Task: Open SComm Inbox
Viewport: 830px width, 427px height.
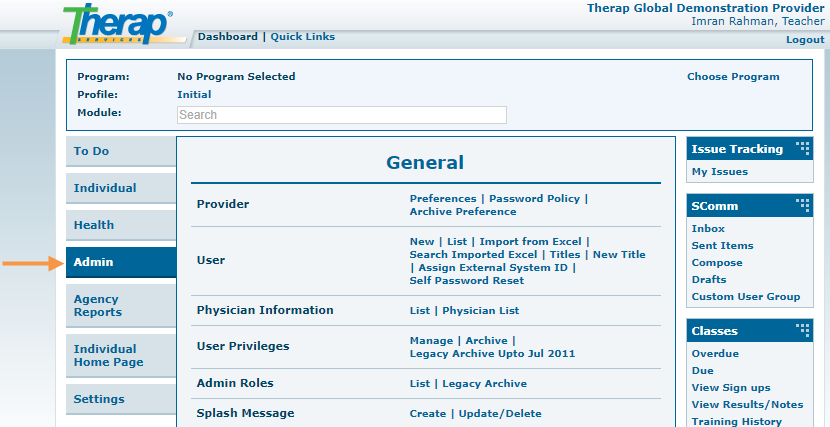Action: [708, 229]
